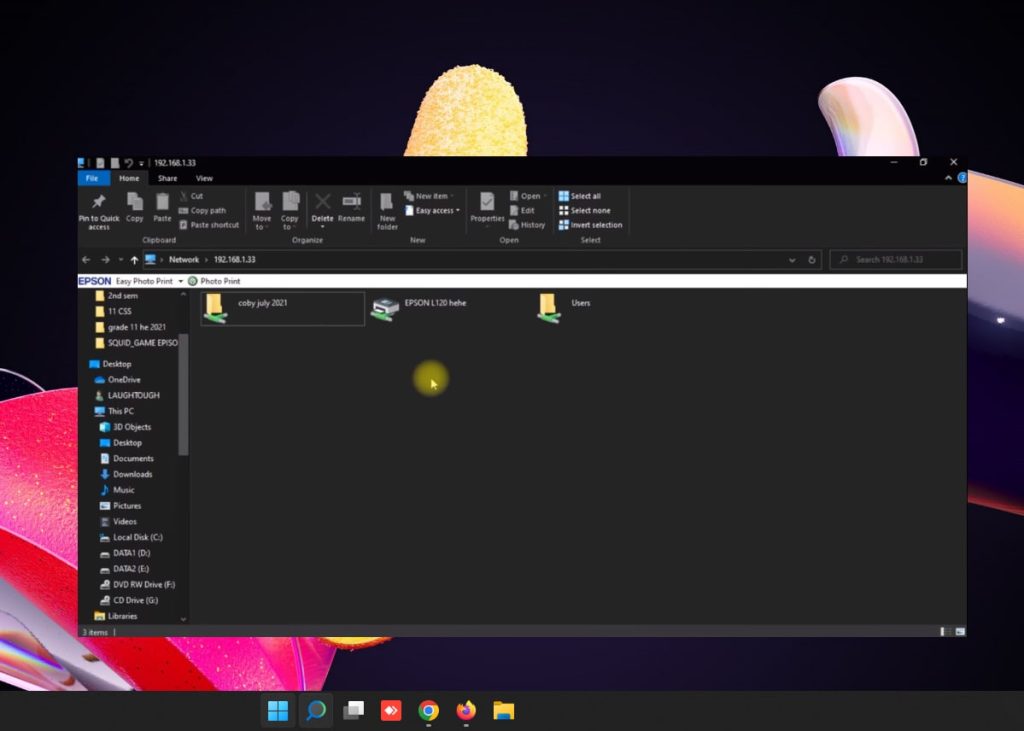
Task: Open Firefox from the taskbar
Action: coord(466,711)
